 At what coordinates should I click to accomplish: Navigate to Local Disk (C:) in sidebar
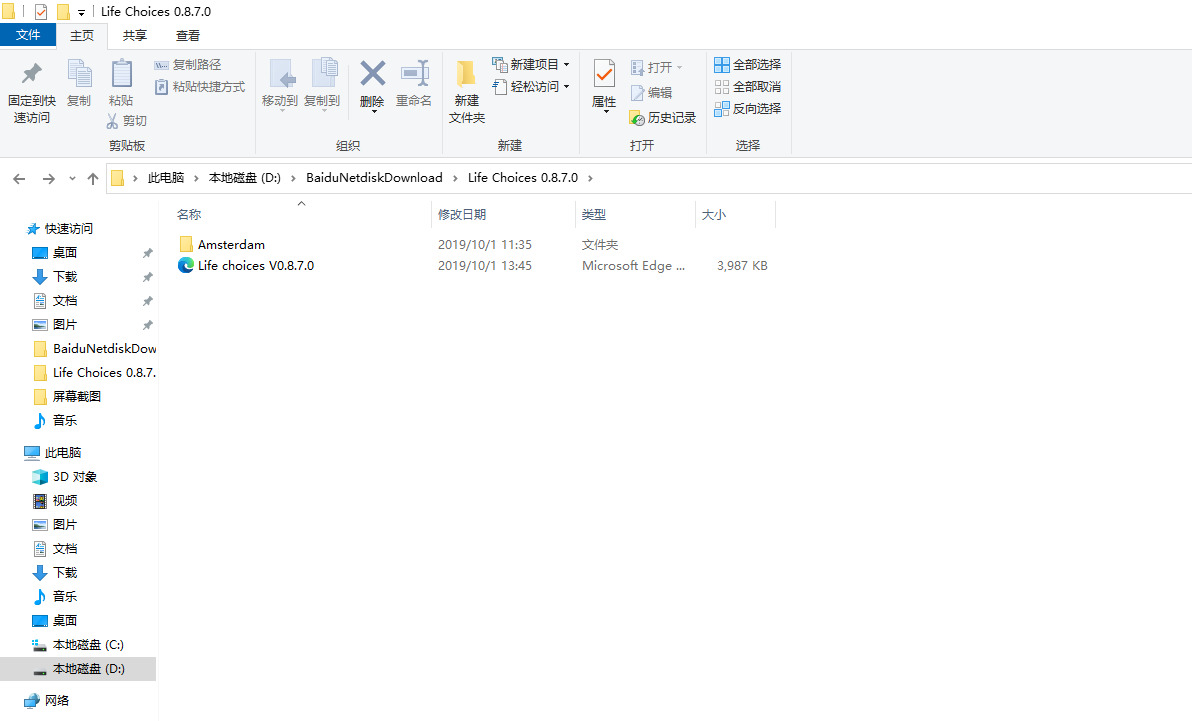click(88, 645)
